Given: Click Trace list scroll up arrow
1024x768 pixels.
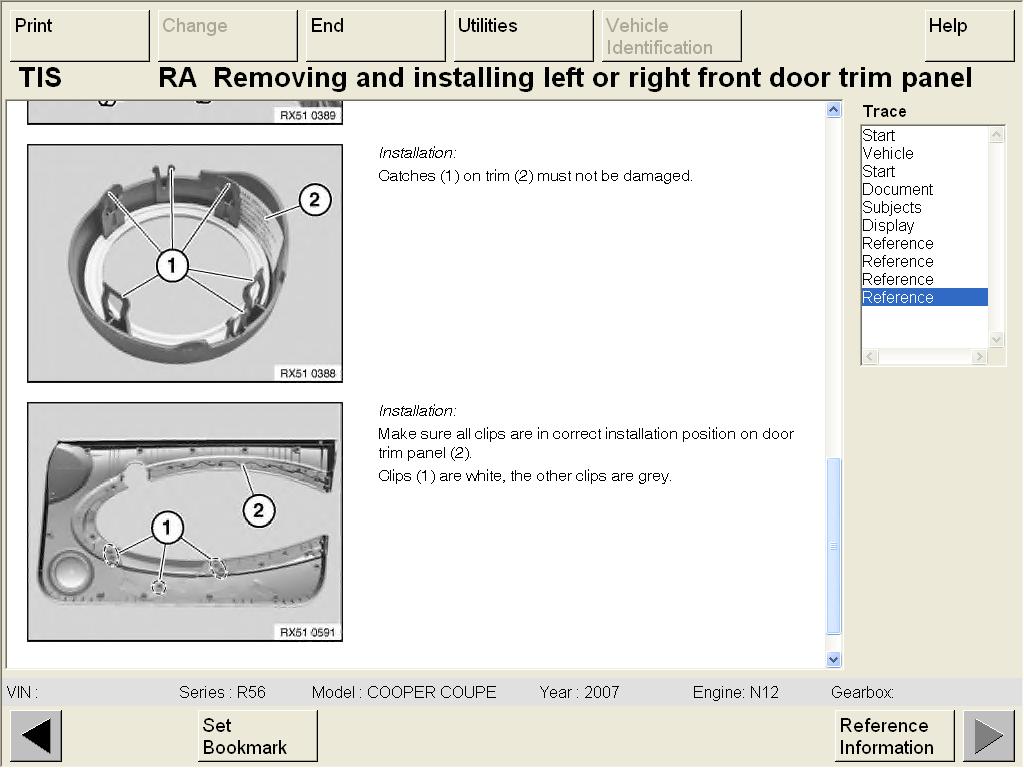Looking at the screenshot, I should pos(996,135).
